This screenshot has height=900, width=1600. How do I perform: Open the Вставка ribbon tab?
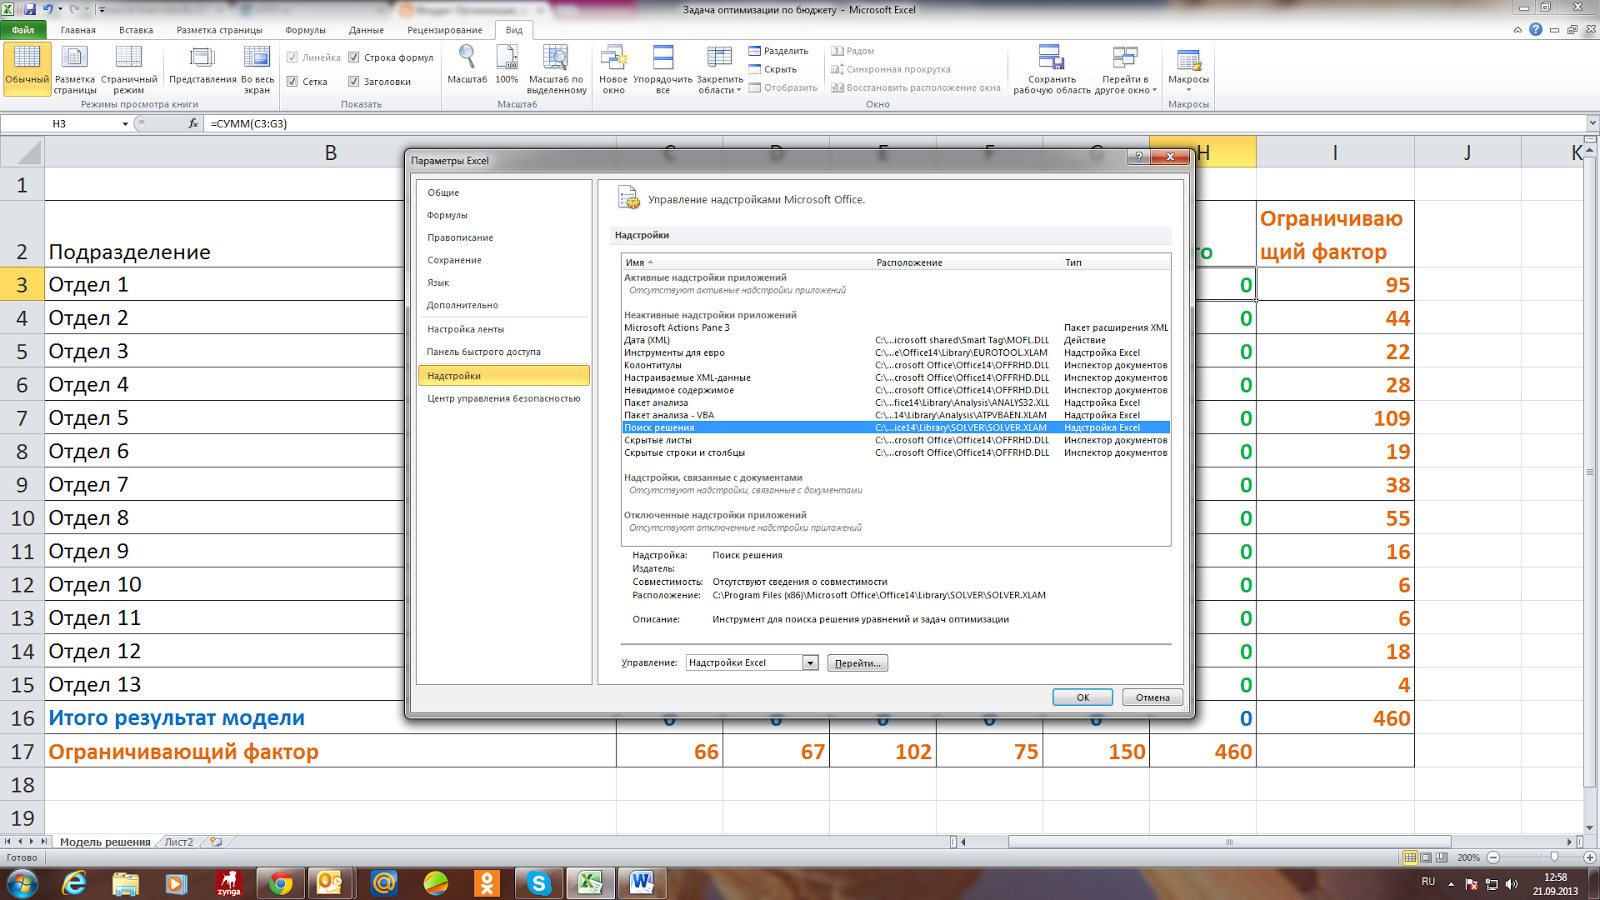click(x=136, y=30)
